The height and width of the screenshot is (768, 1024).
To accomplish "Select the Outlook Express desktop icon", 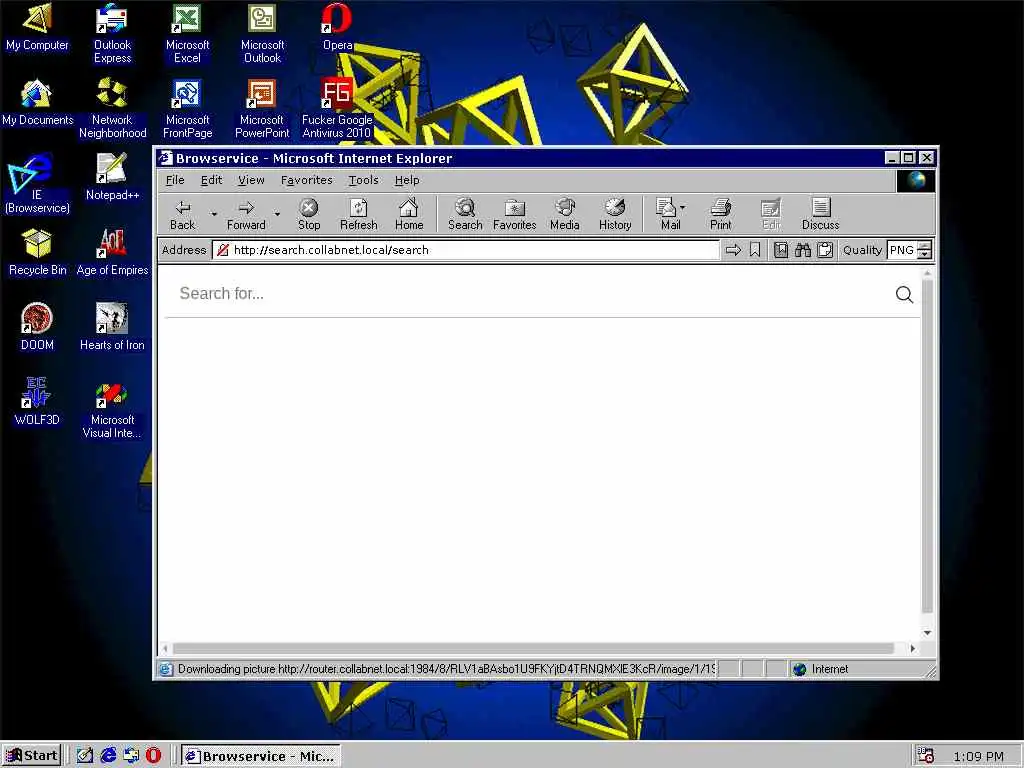I will pyautogui.click(x=112, y=33).
